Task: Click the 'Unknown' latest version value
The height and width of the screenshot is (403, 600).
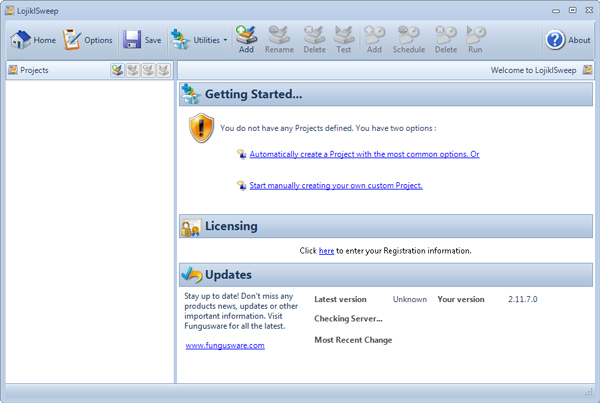Action: click(409, 299)
